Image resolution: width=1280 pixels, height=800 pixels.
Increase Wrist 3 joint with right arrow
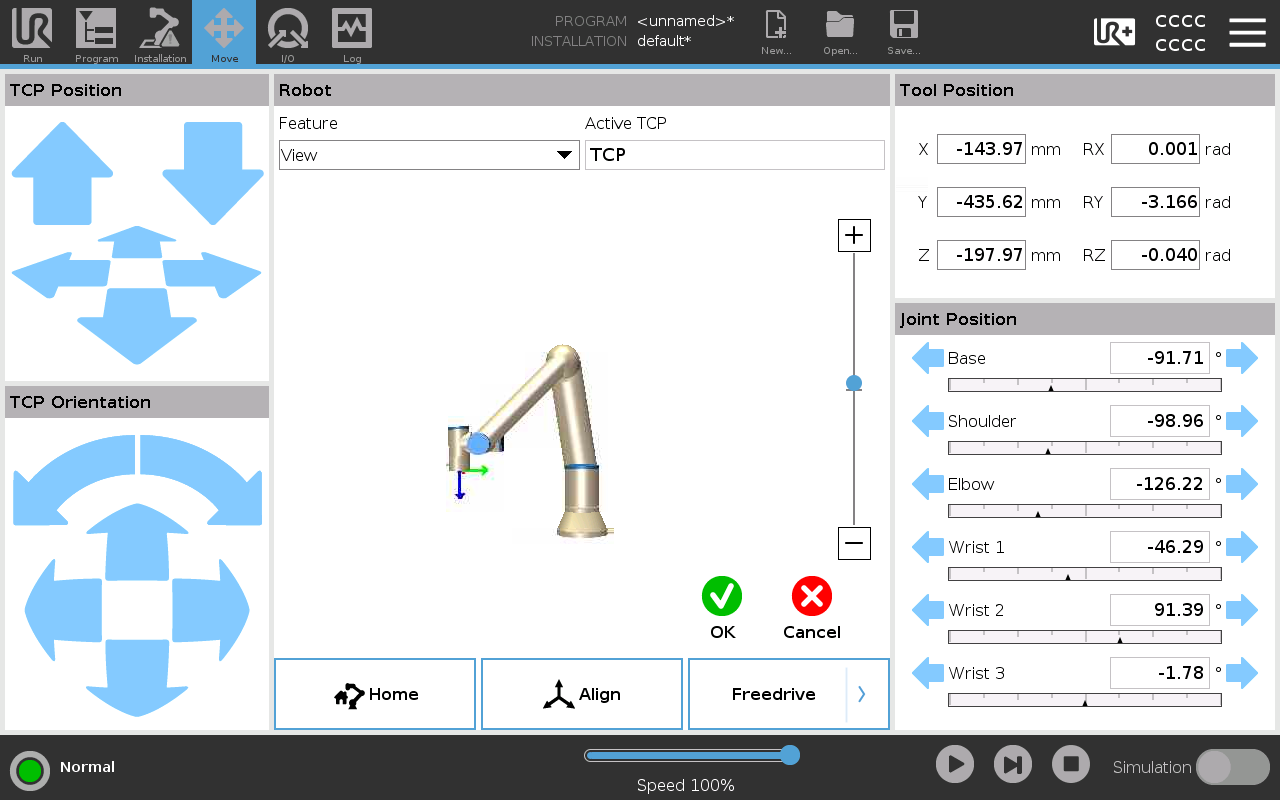point(1242,673)
